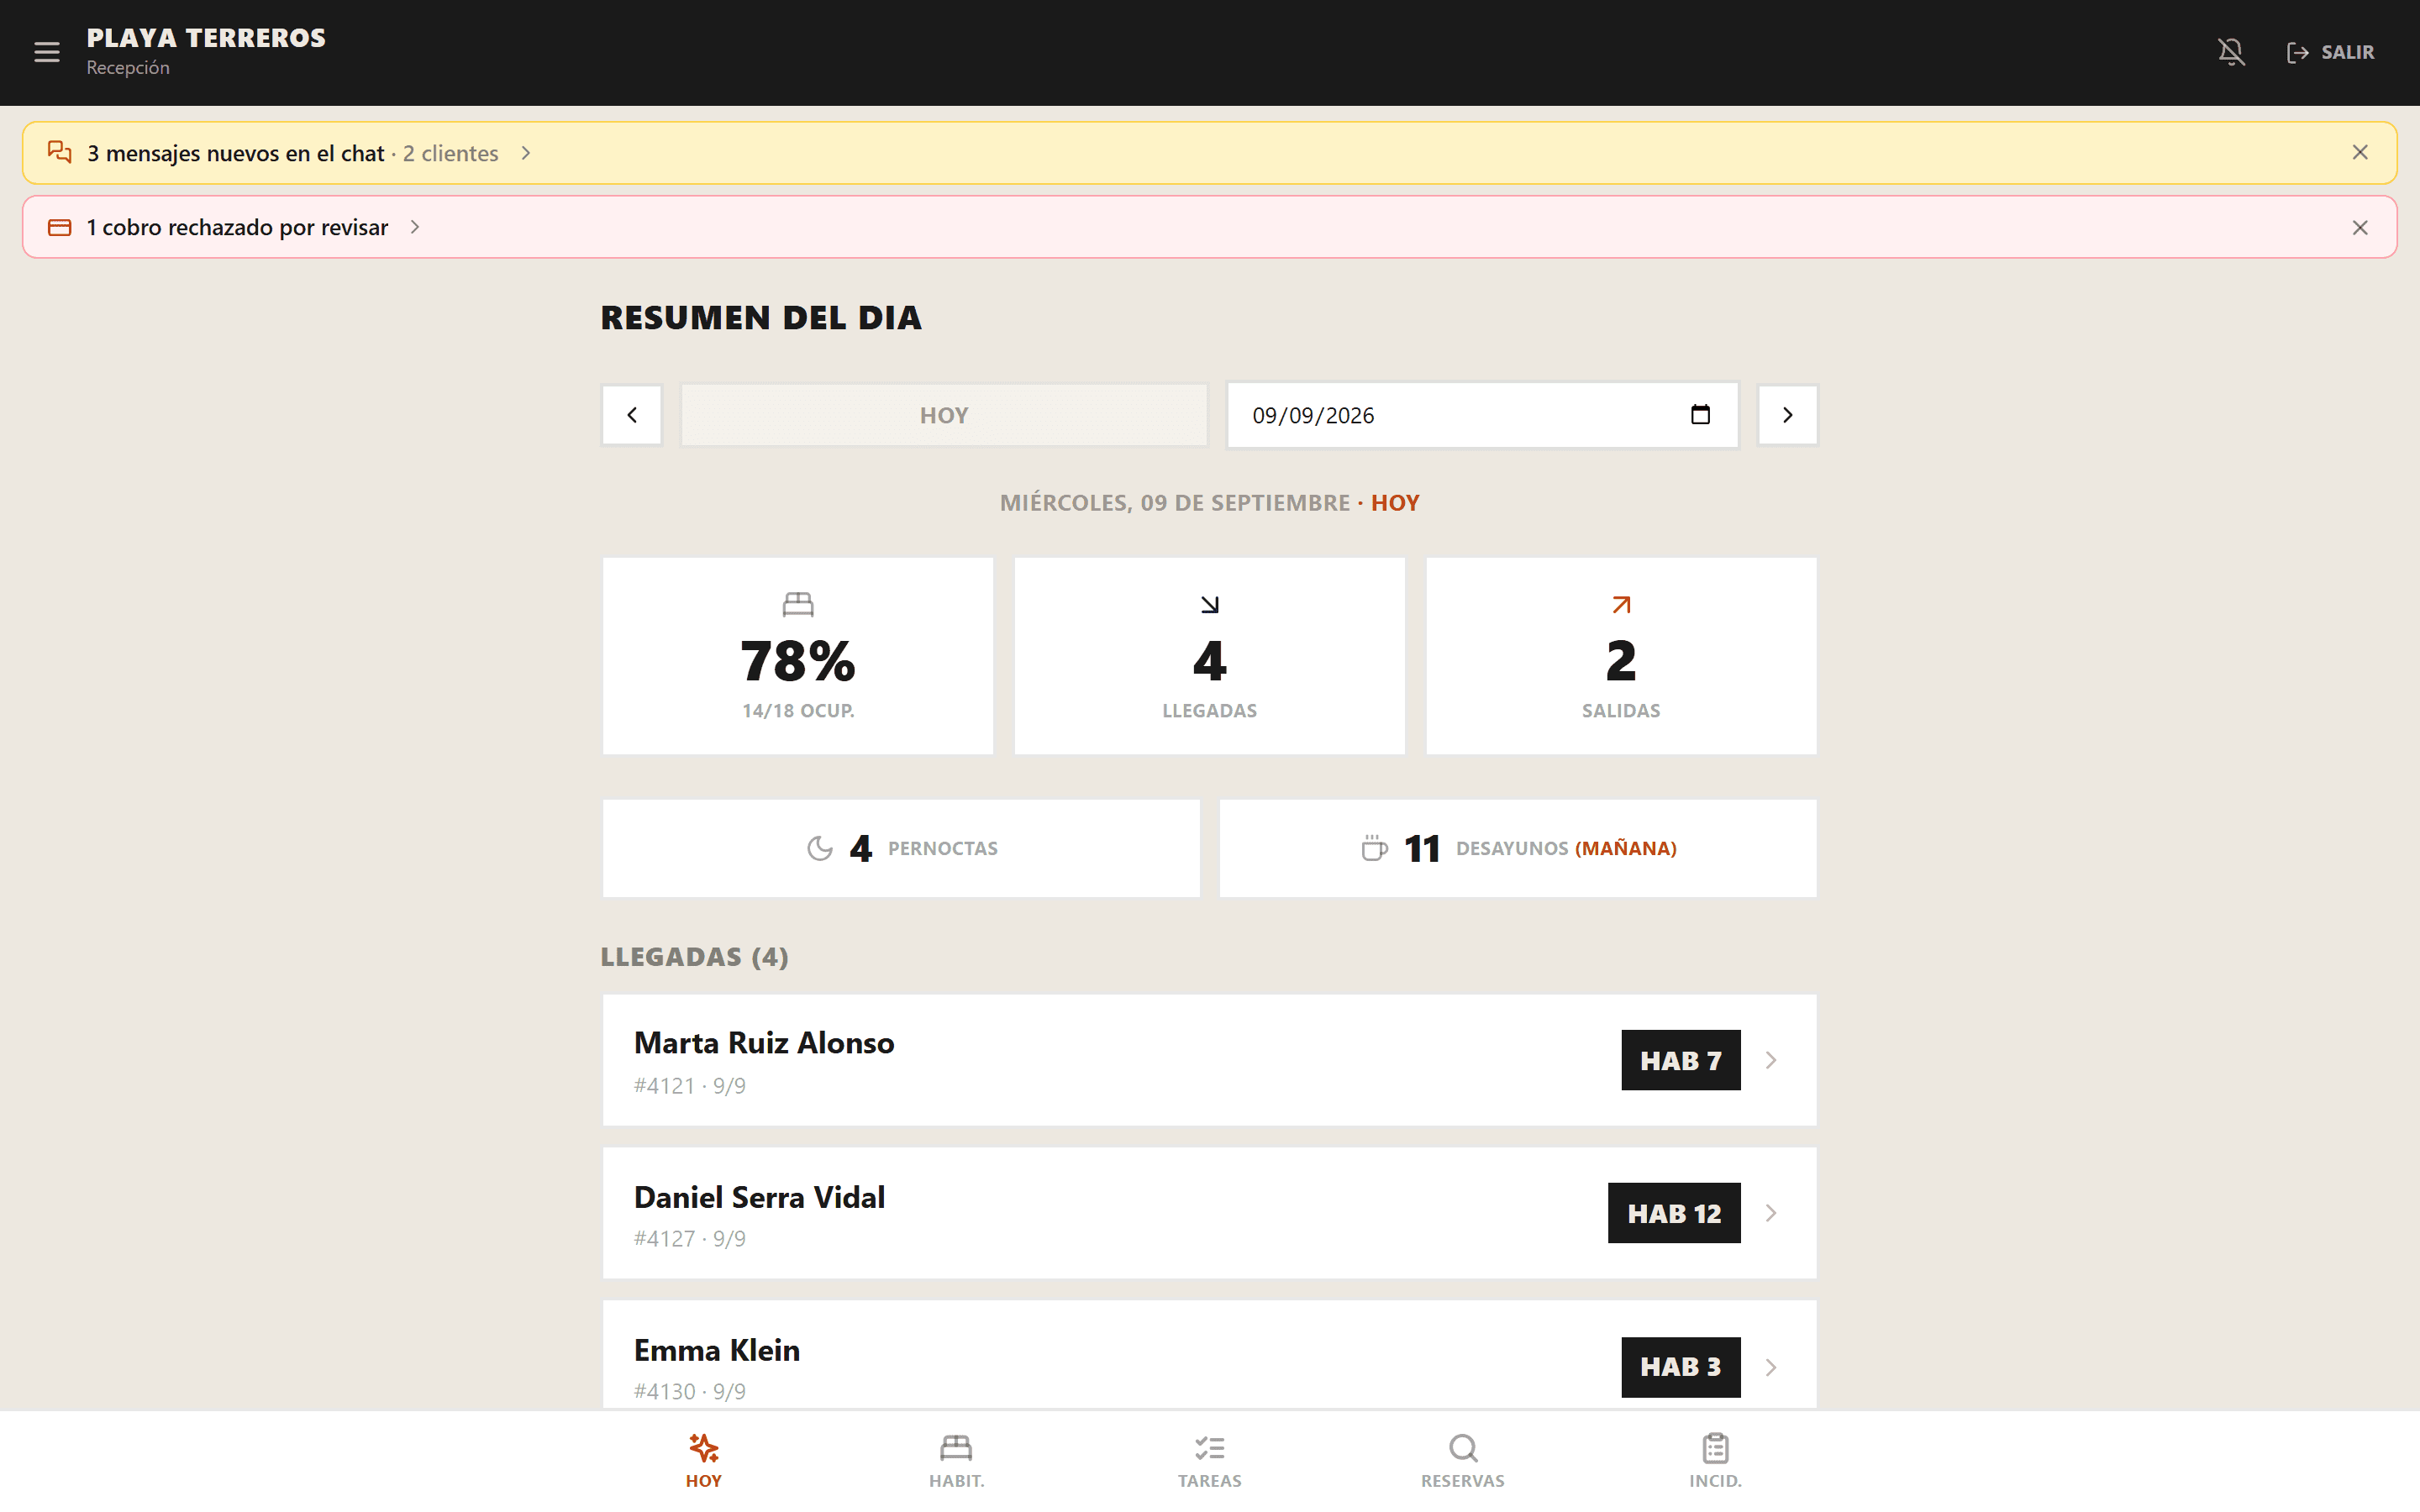2420x1512 pixels.
Task: Click the HAB 12 room badge
Action: click(x=1674, y=1213)
